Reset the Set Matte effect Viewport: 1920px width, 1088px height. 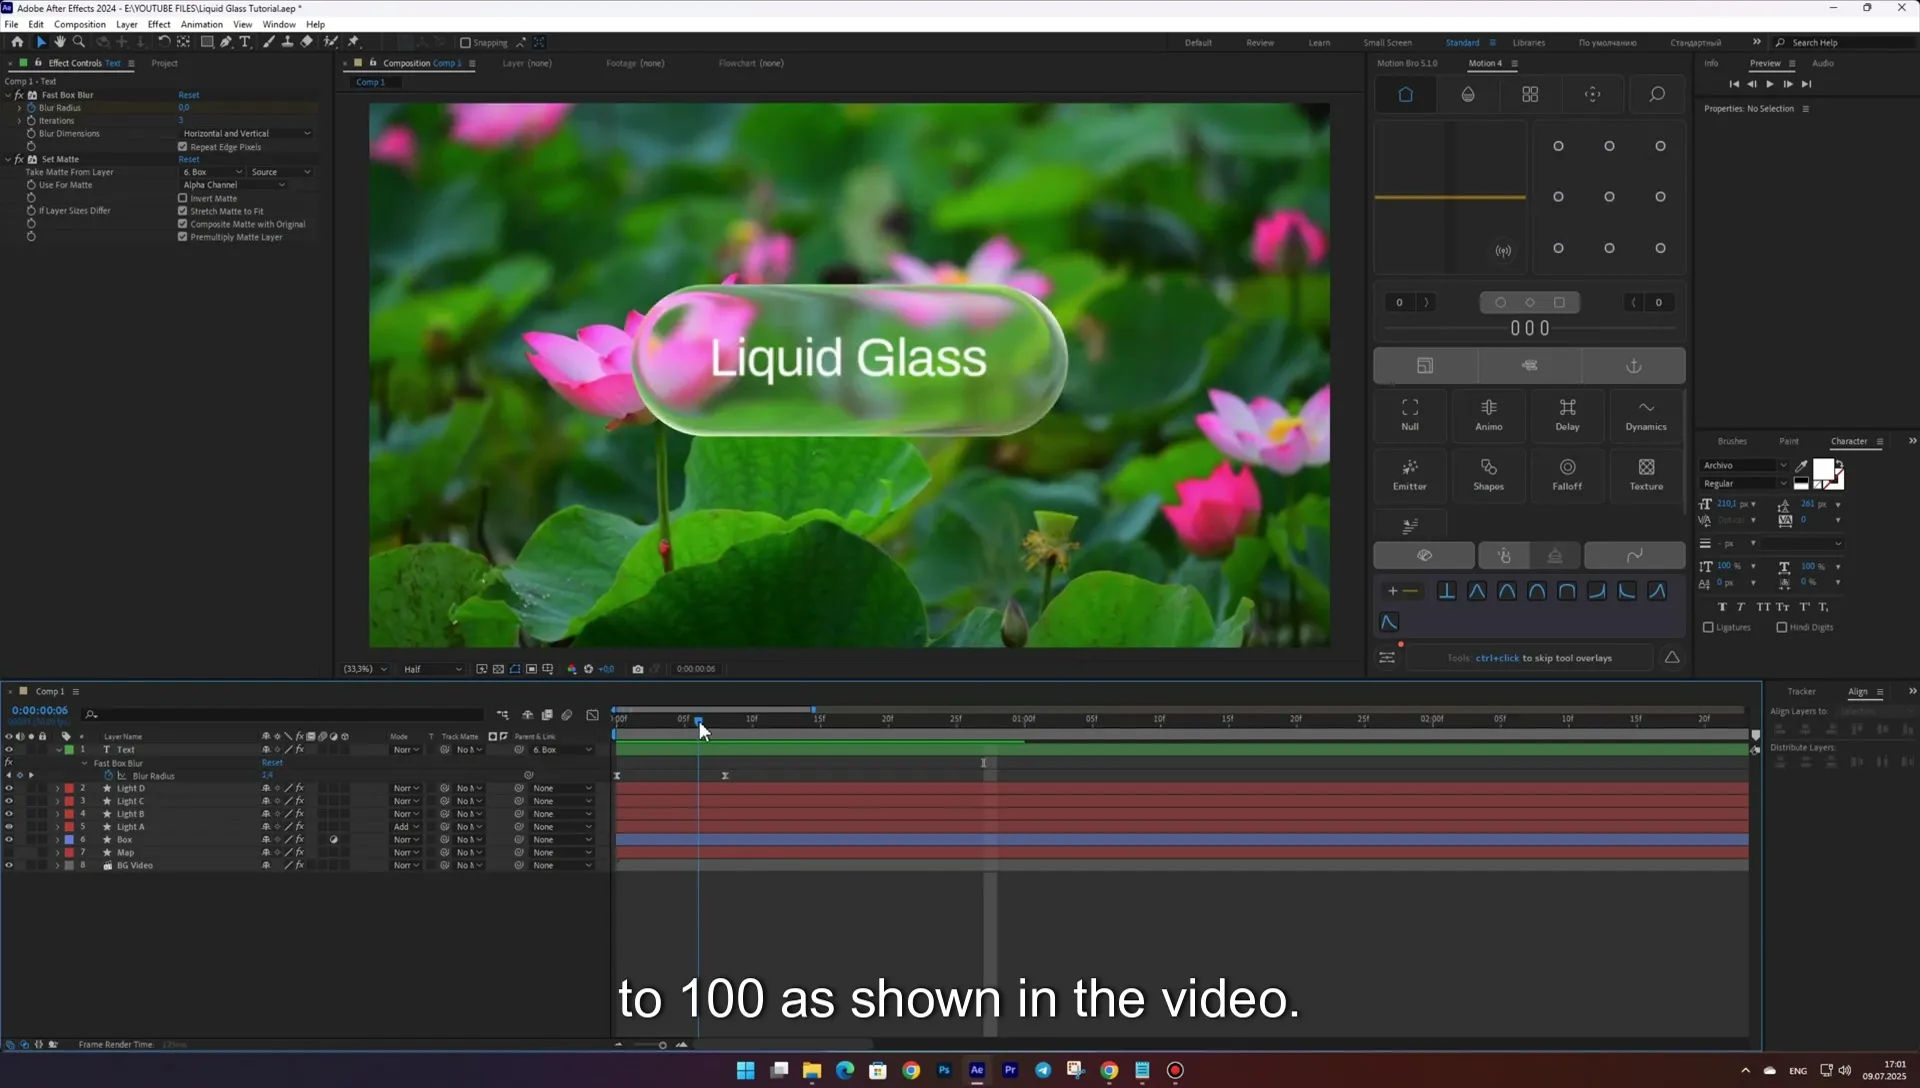189,159
